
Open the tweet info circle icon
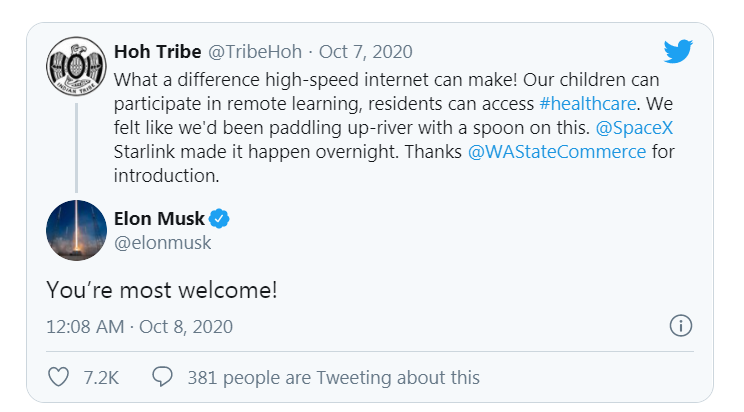[680, 326]
